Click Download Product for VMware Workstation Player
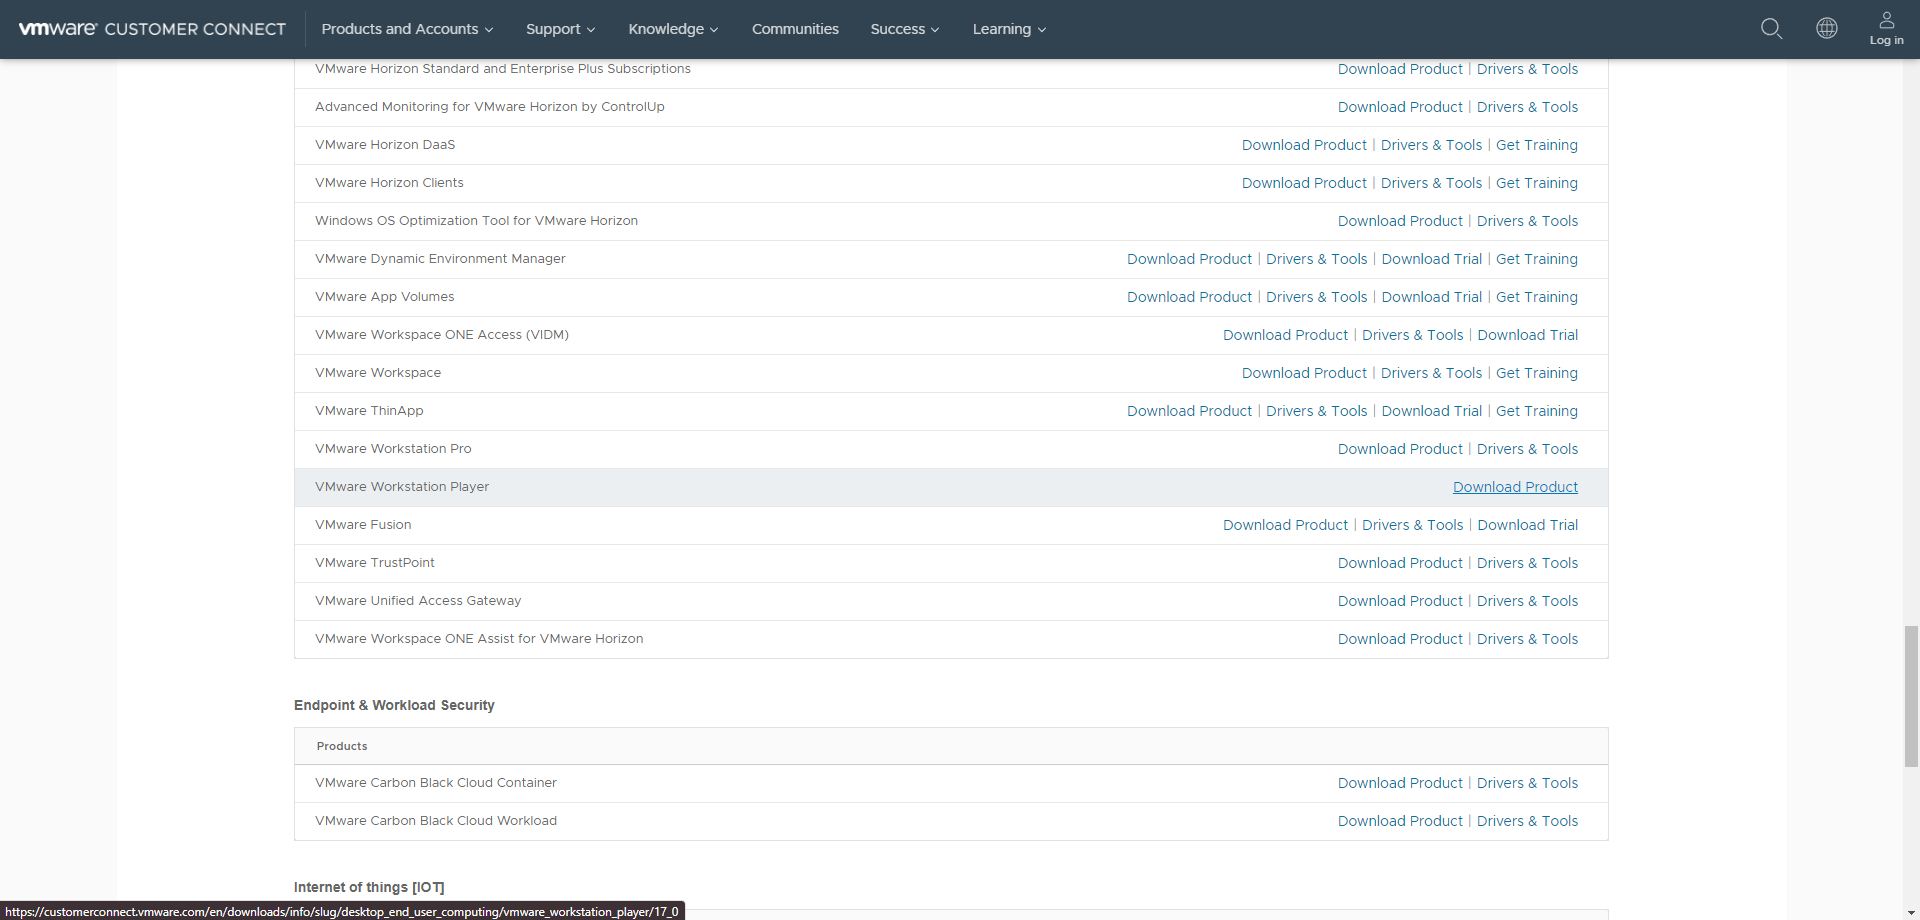 click(1514, 487)
